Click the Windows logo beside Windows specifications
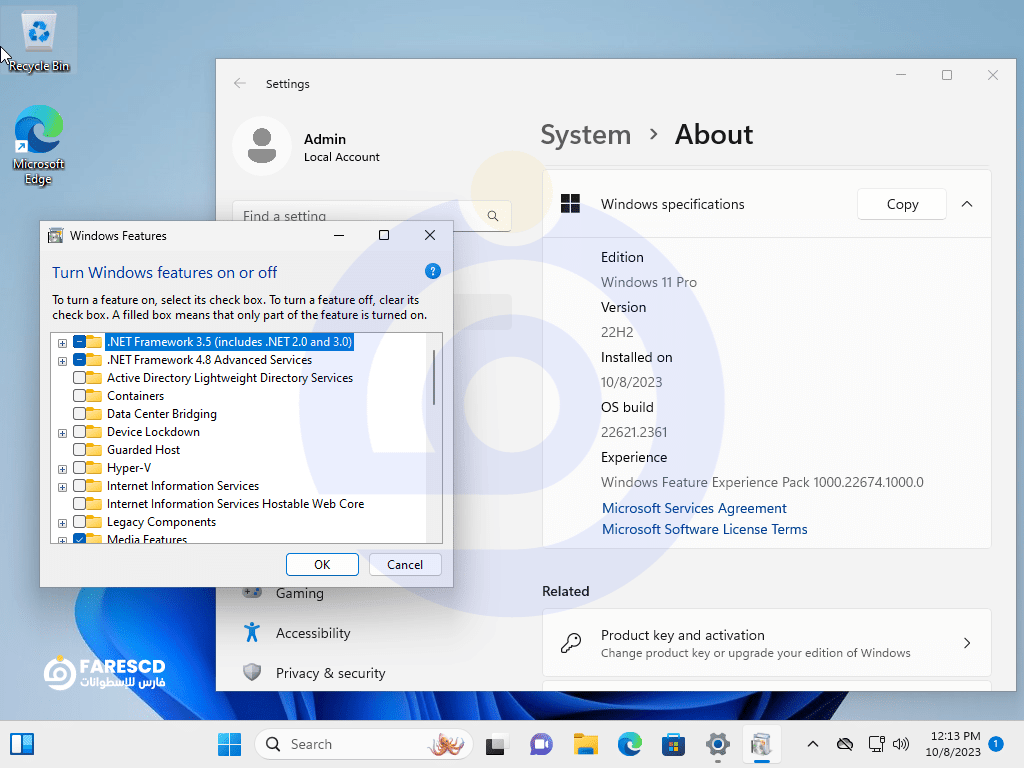This screenshot has width=1024, height=768. [x=570, y=204]
